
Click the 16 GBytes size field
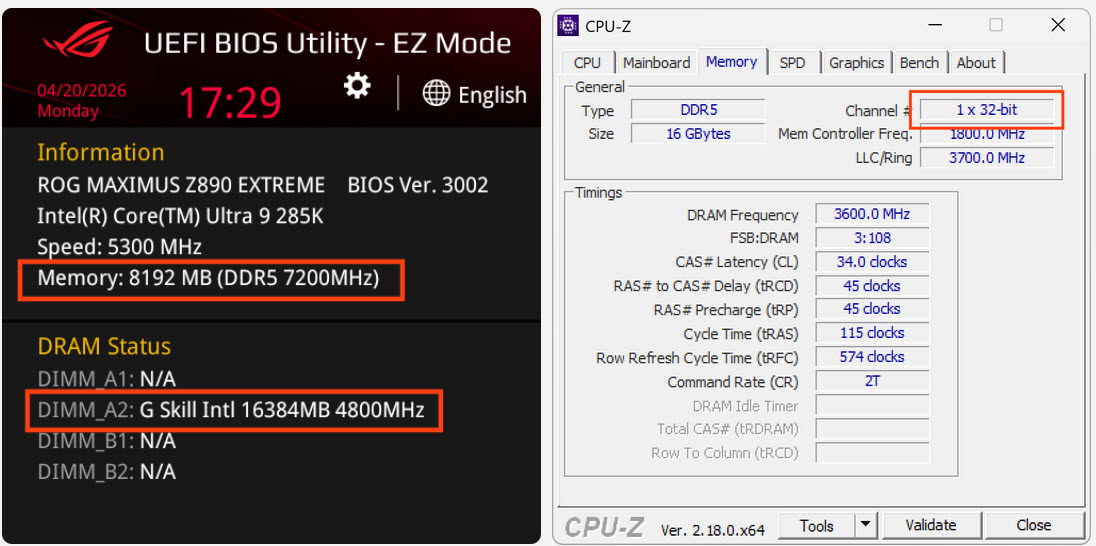(698, 134)
